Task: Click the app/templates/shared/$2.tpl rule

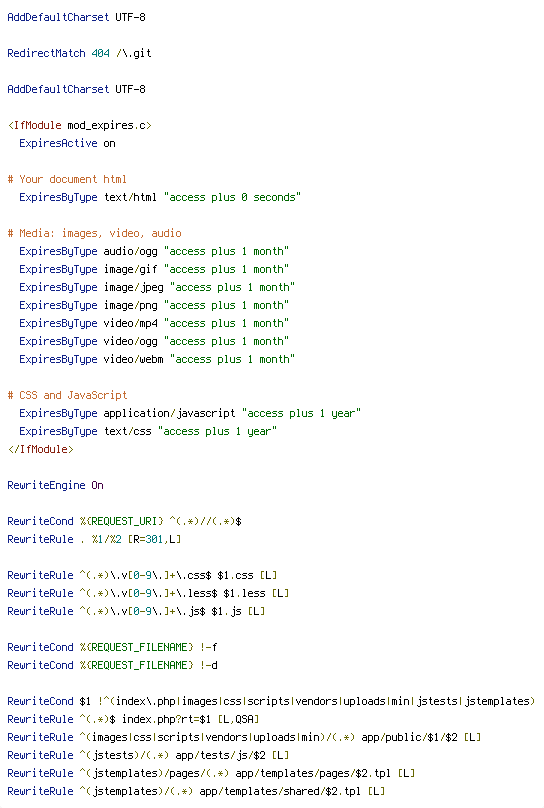Action: pyautogui.click(x=196, y=791)
